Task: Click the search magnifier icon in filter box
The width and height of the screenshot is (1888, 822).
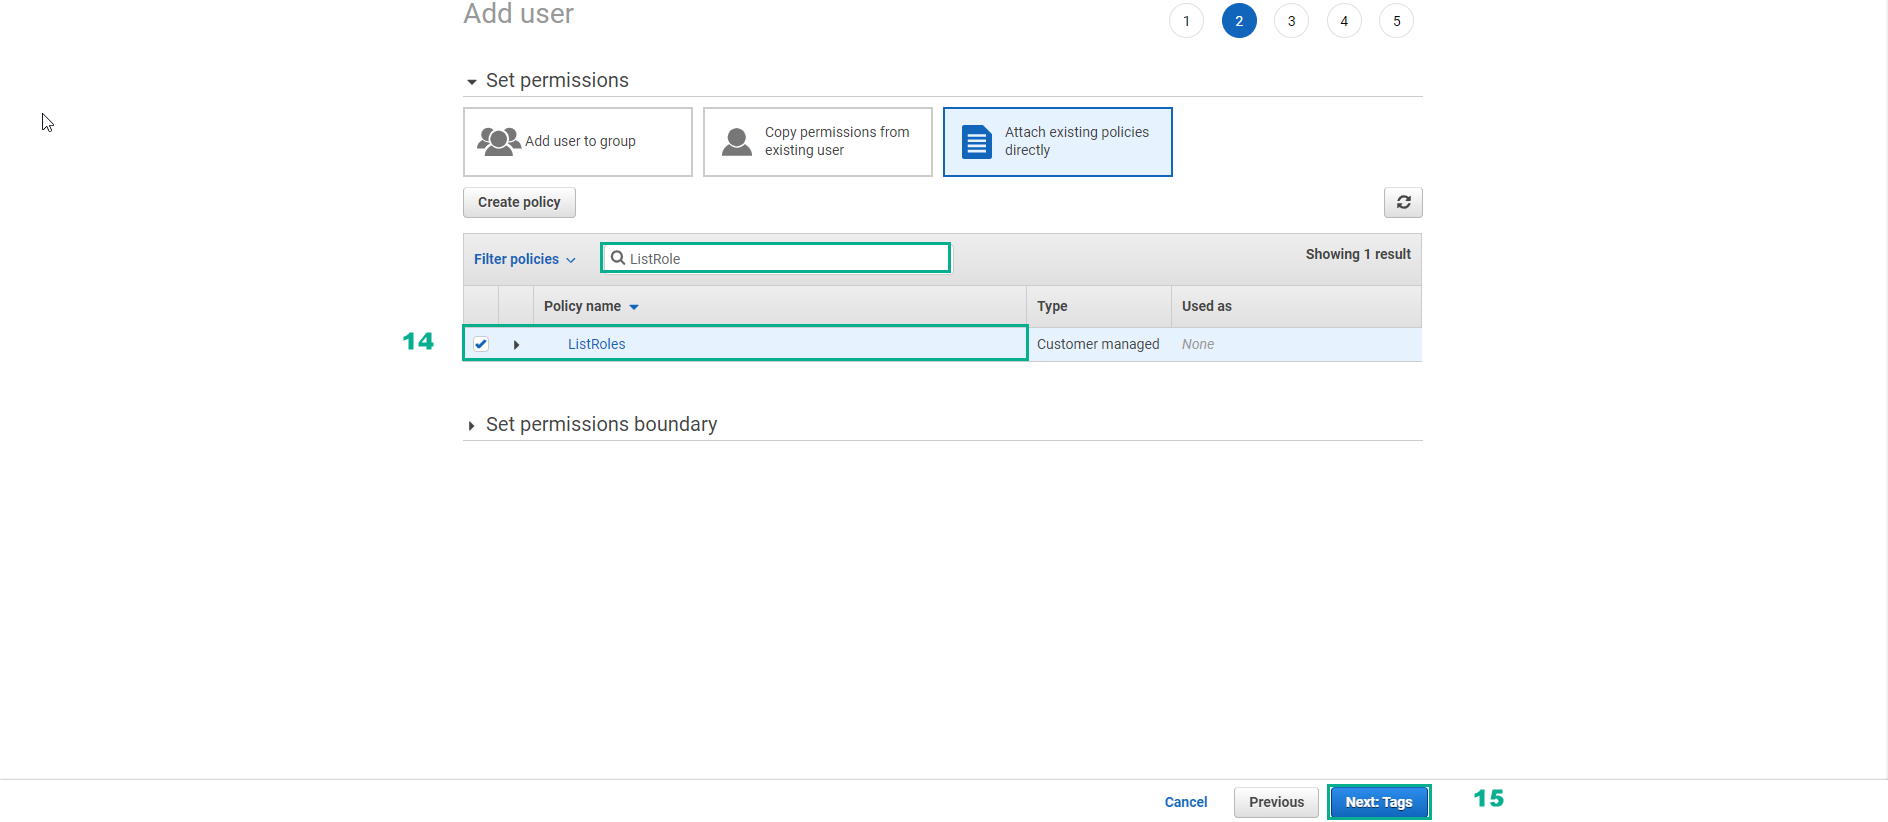Action: (618, 258)
